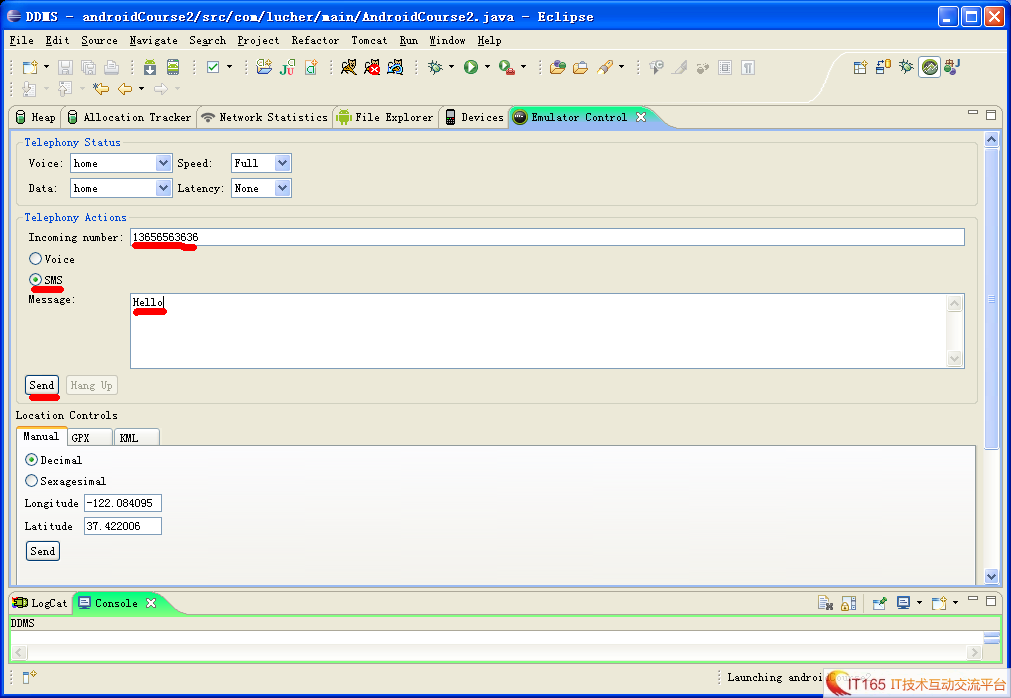Click the Debug bug icon in the toolbar

(436, 67)
